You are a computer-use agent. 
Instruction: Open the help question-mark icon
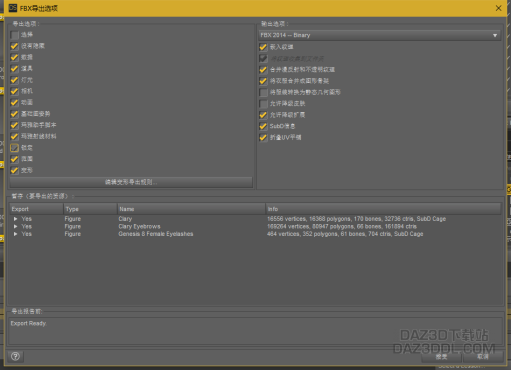pyautogui.click(x=15, y=356)
